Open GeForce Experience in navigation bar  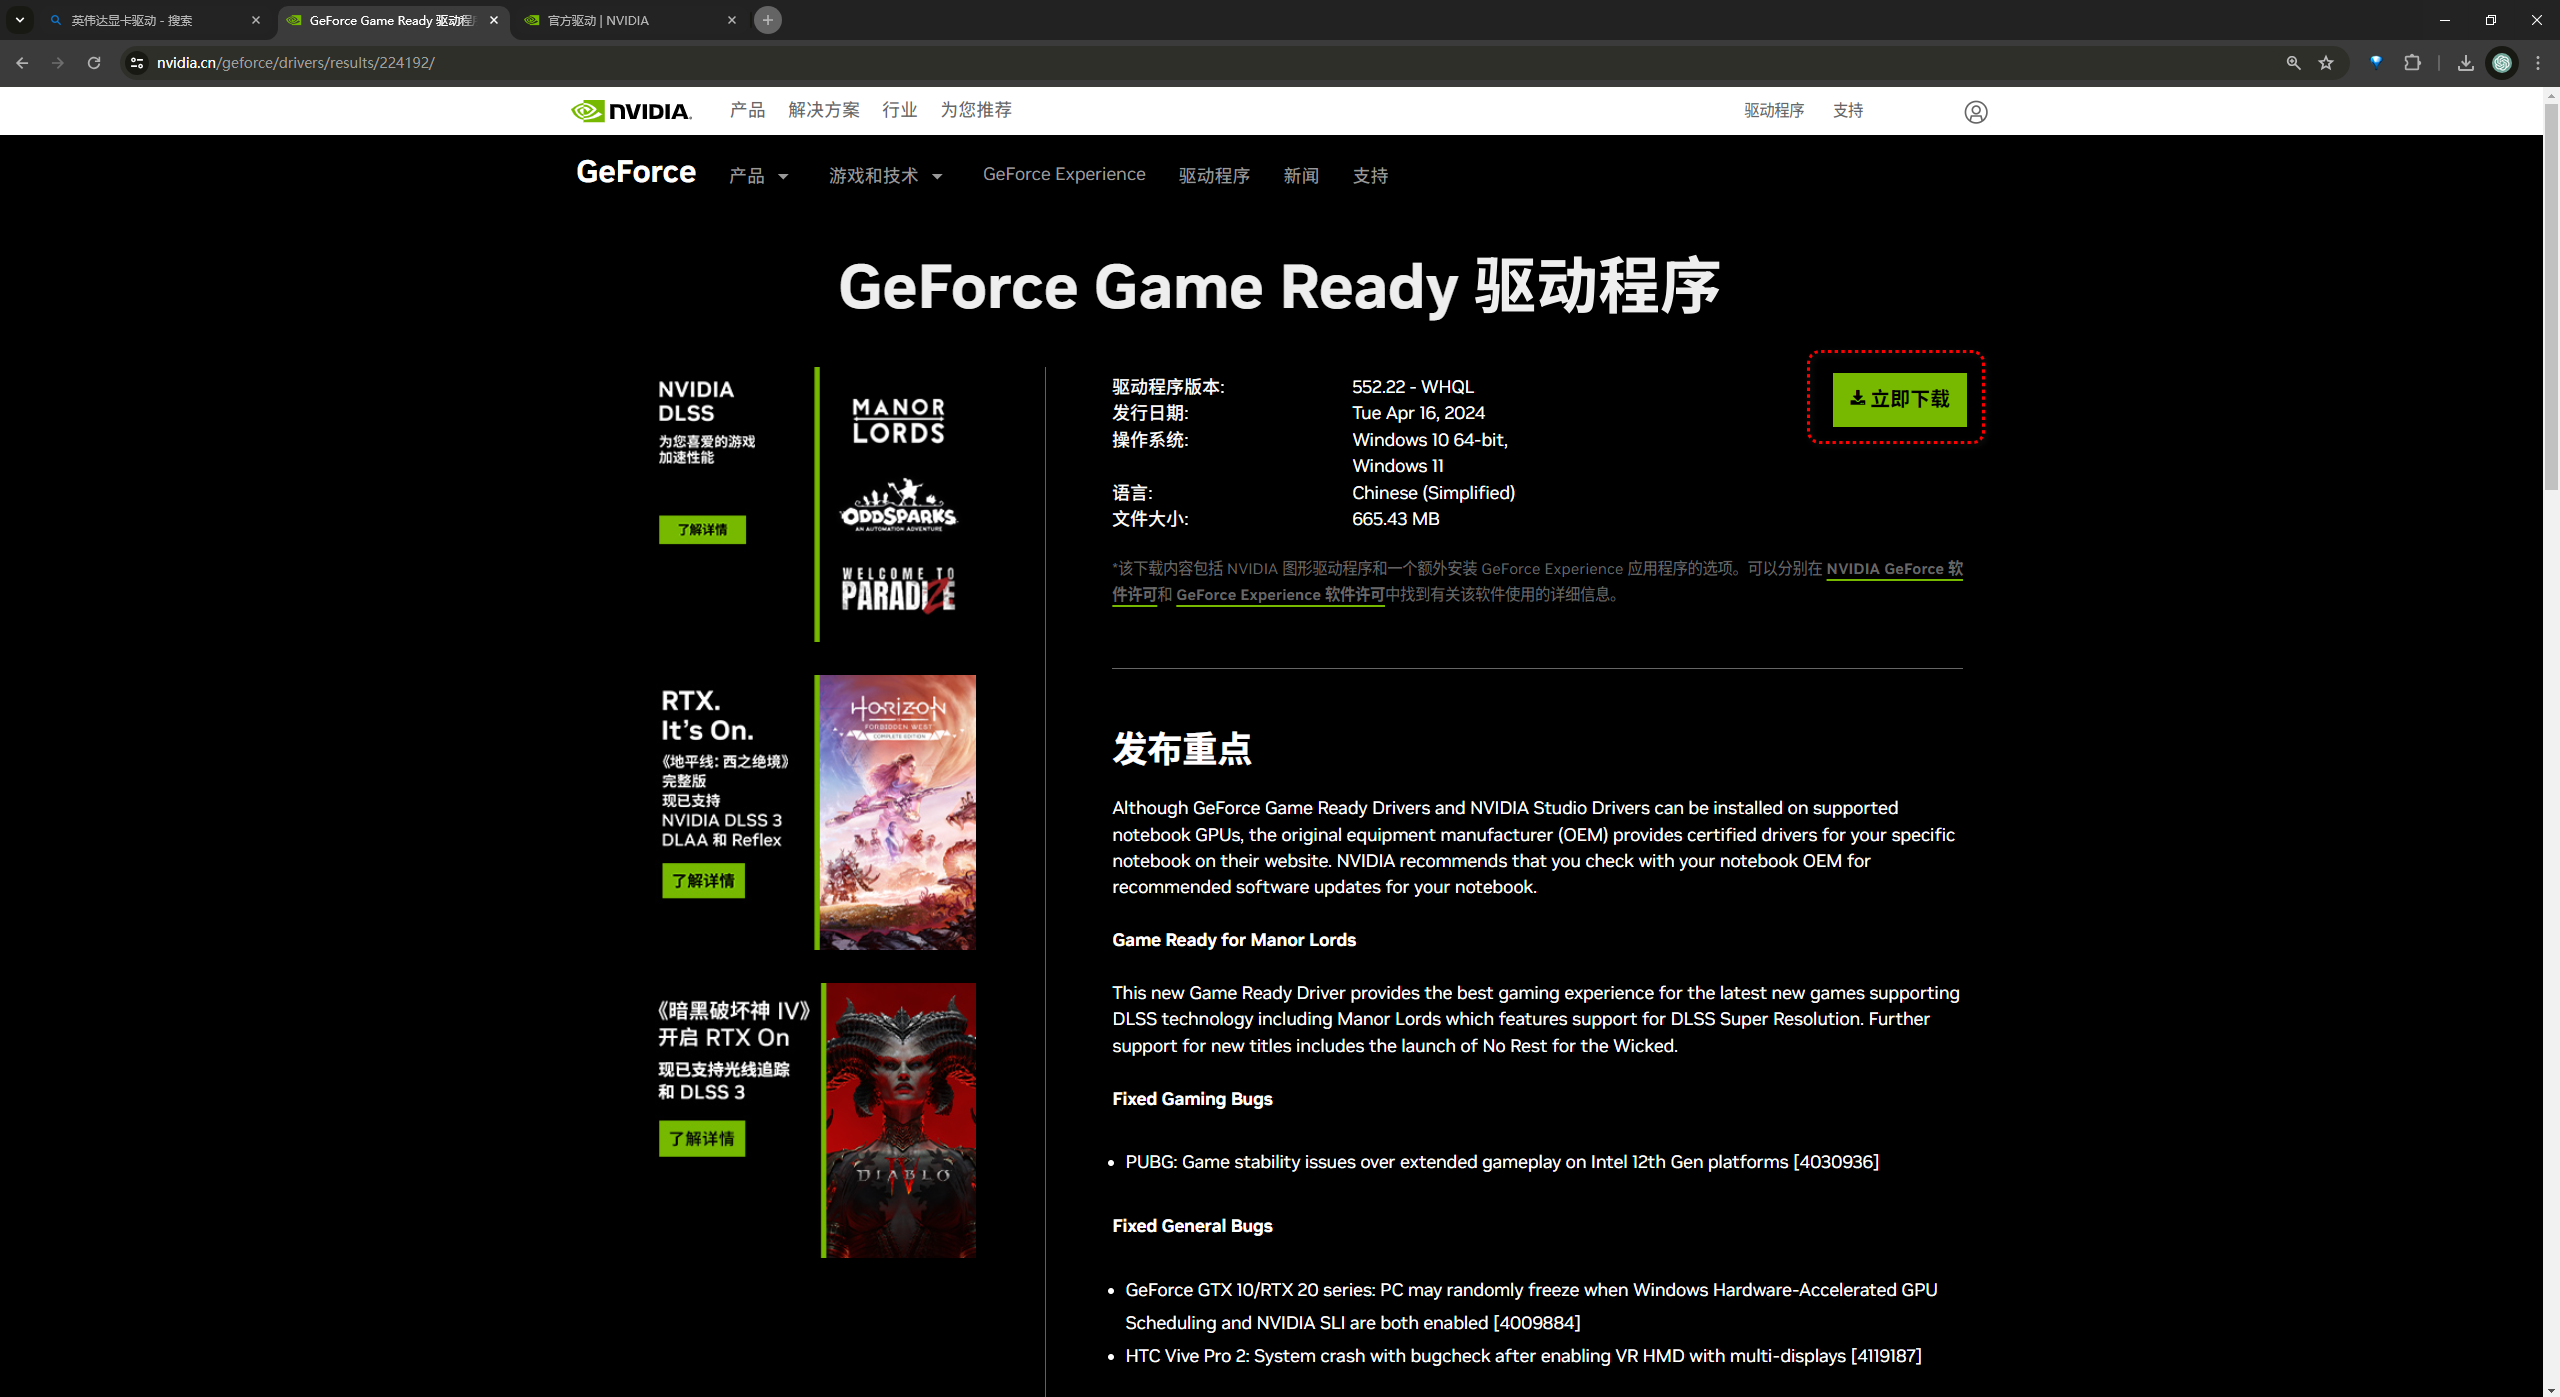tap(1064, 175)
